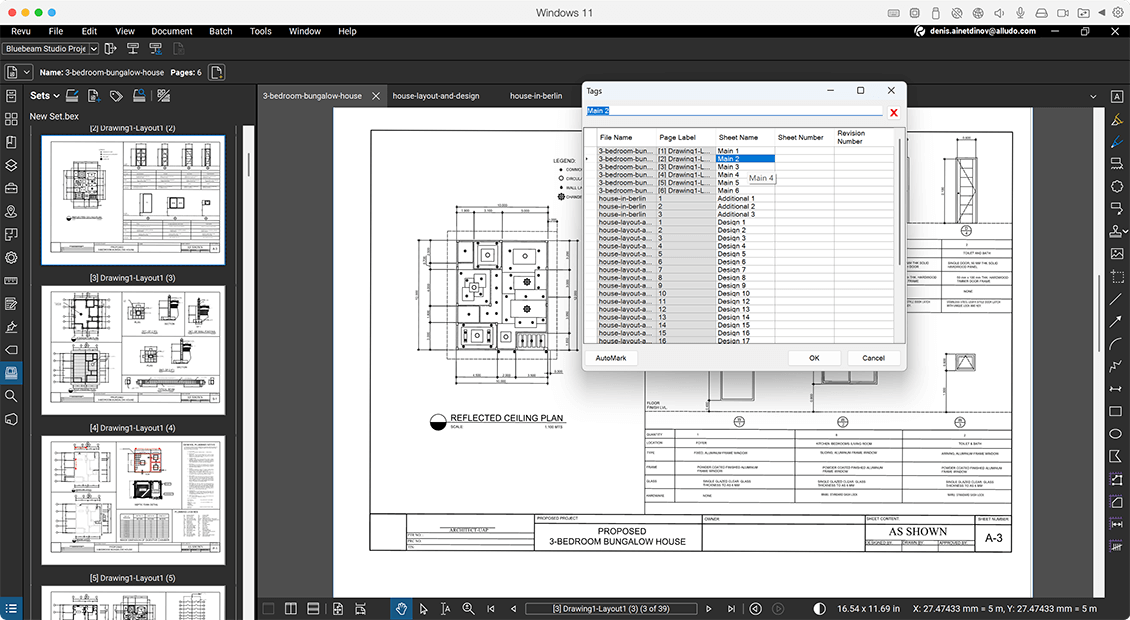Switch to side-by-side page view
1130x620 pixels.
coord(291,608)
